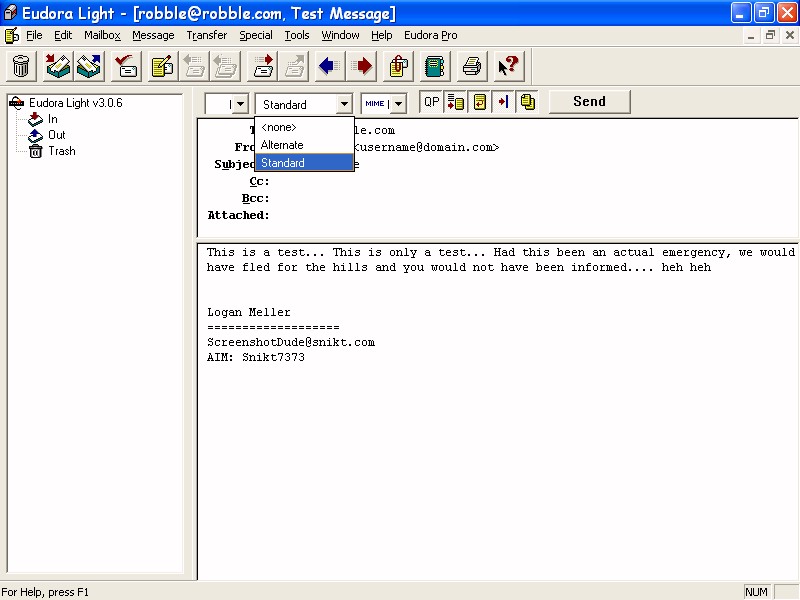800x600 pixels.
Task: Click the sender address <username@domain.com>
Action: [427, 147]
